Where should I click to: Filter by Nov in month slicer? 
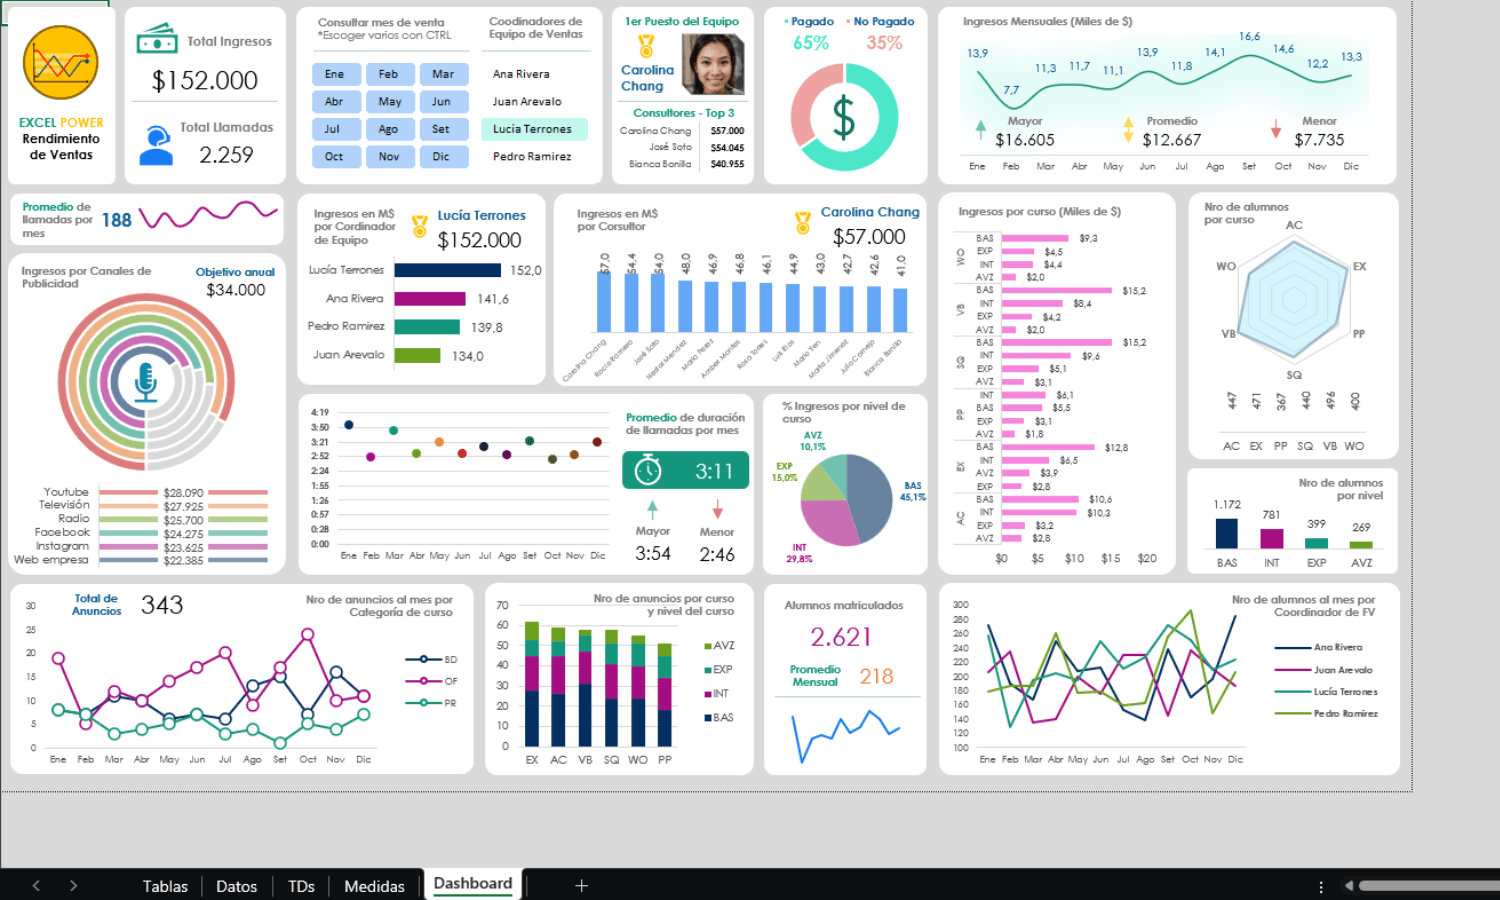point(389,156)
